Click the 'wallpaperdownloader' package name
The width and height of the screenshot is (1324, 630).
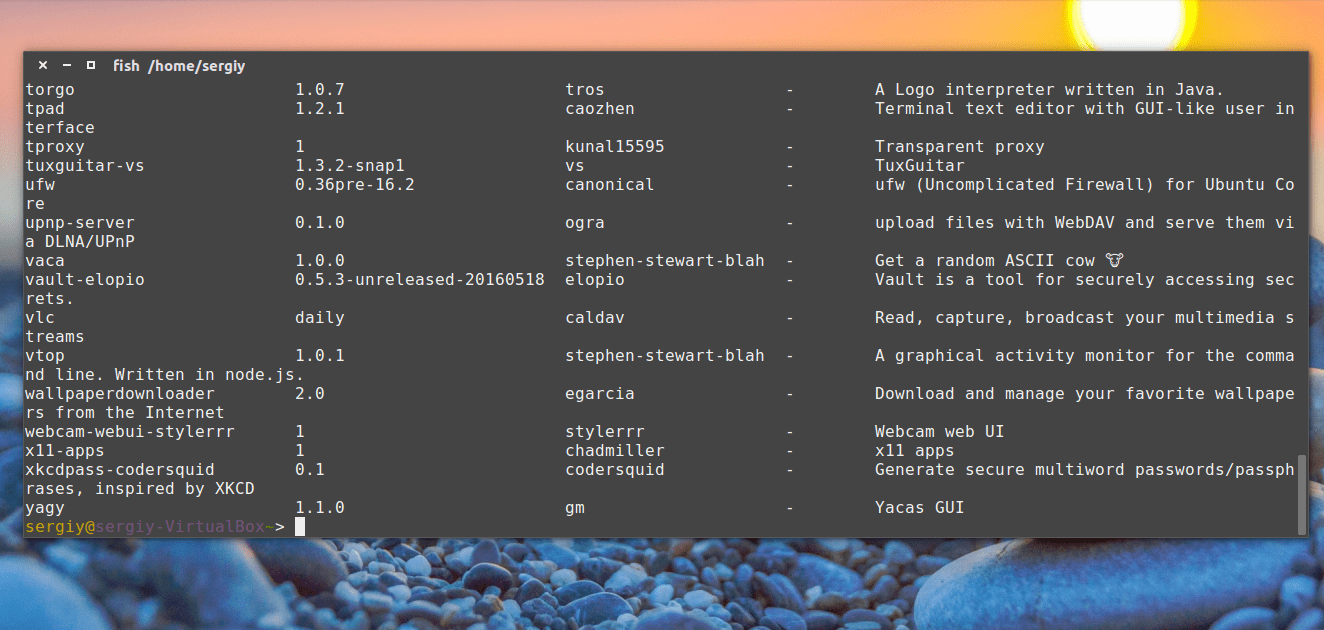(x=120, y=394)
